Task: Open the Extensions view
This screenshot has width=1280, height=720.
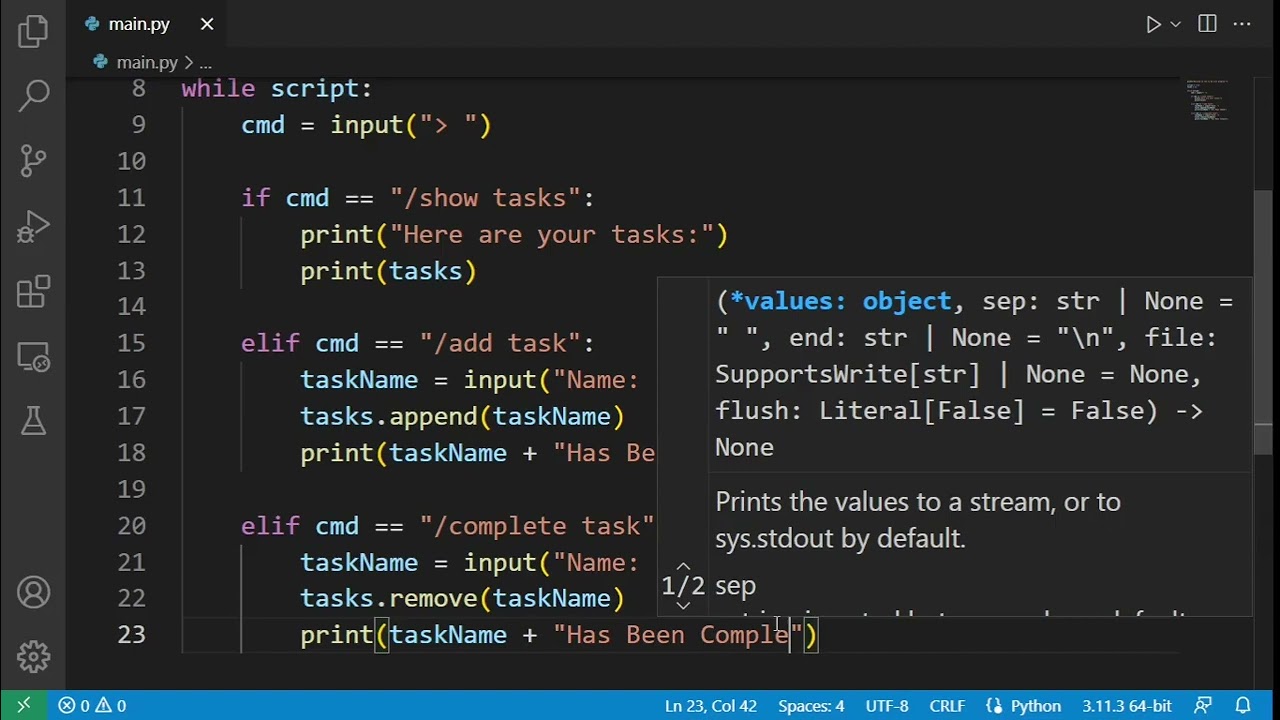Action: point(33,291)
